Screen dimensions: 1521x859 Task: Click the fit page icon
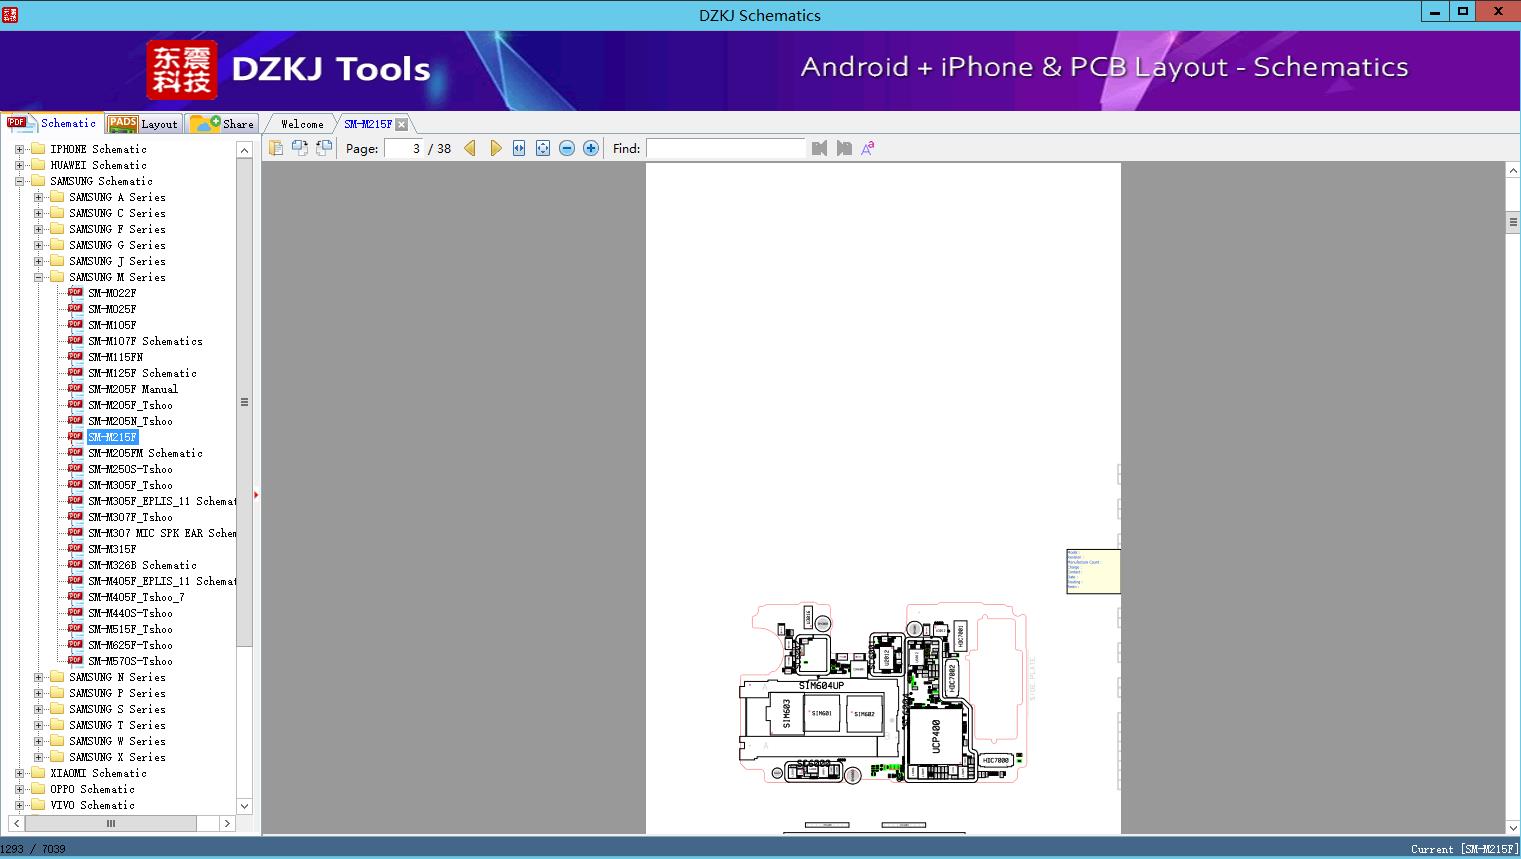[543, 148]
